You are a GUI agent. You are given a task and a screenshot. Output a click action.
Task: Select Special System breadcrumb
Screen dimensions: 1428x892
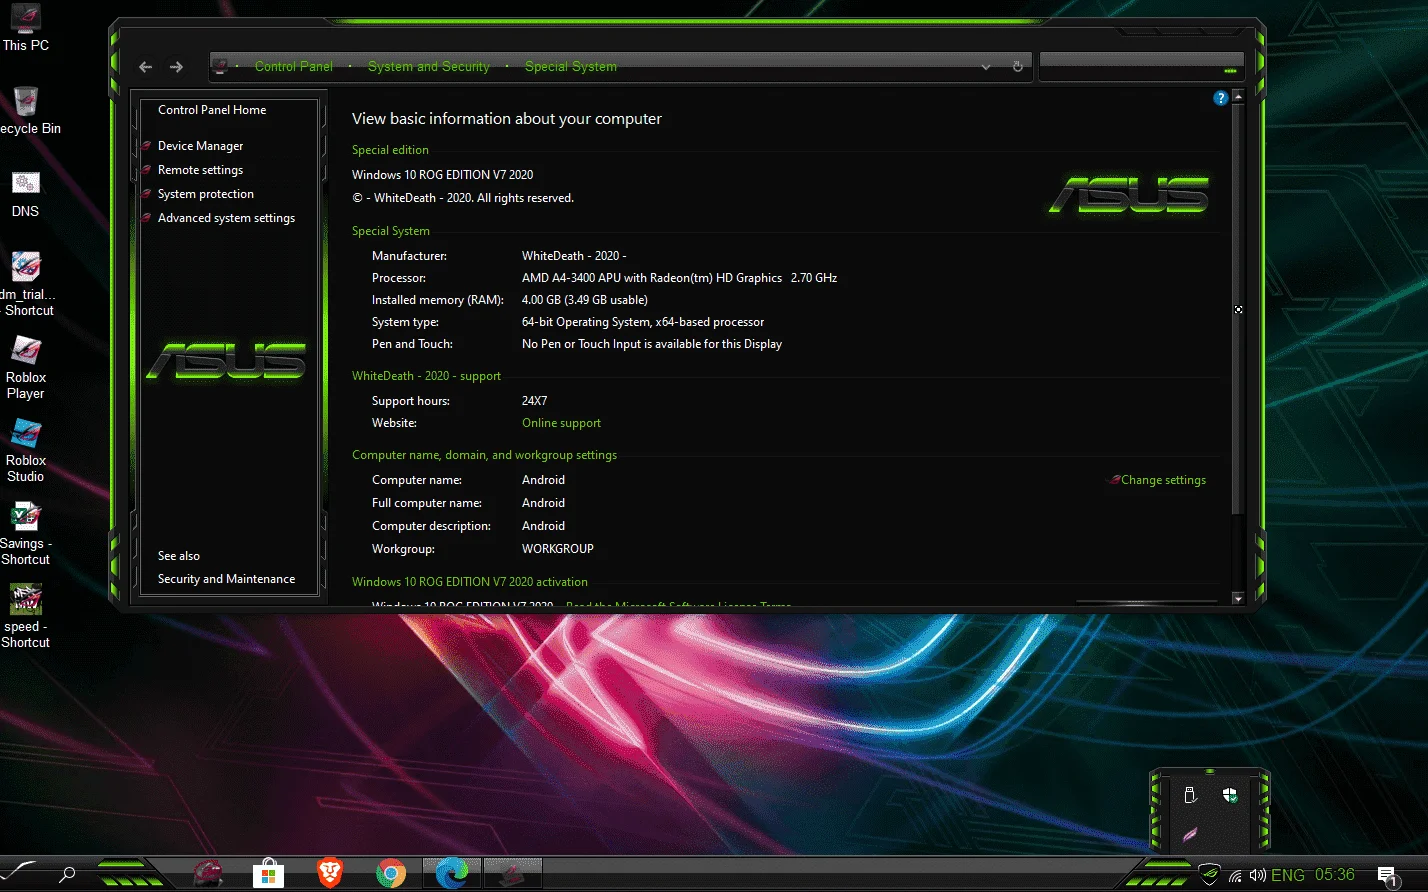(x=571, y=66)
